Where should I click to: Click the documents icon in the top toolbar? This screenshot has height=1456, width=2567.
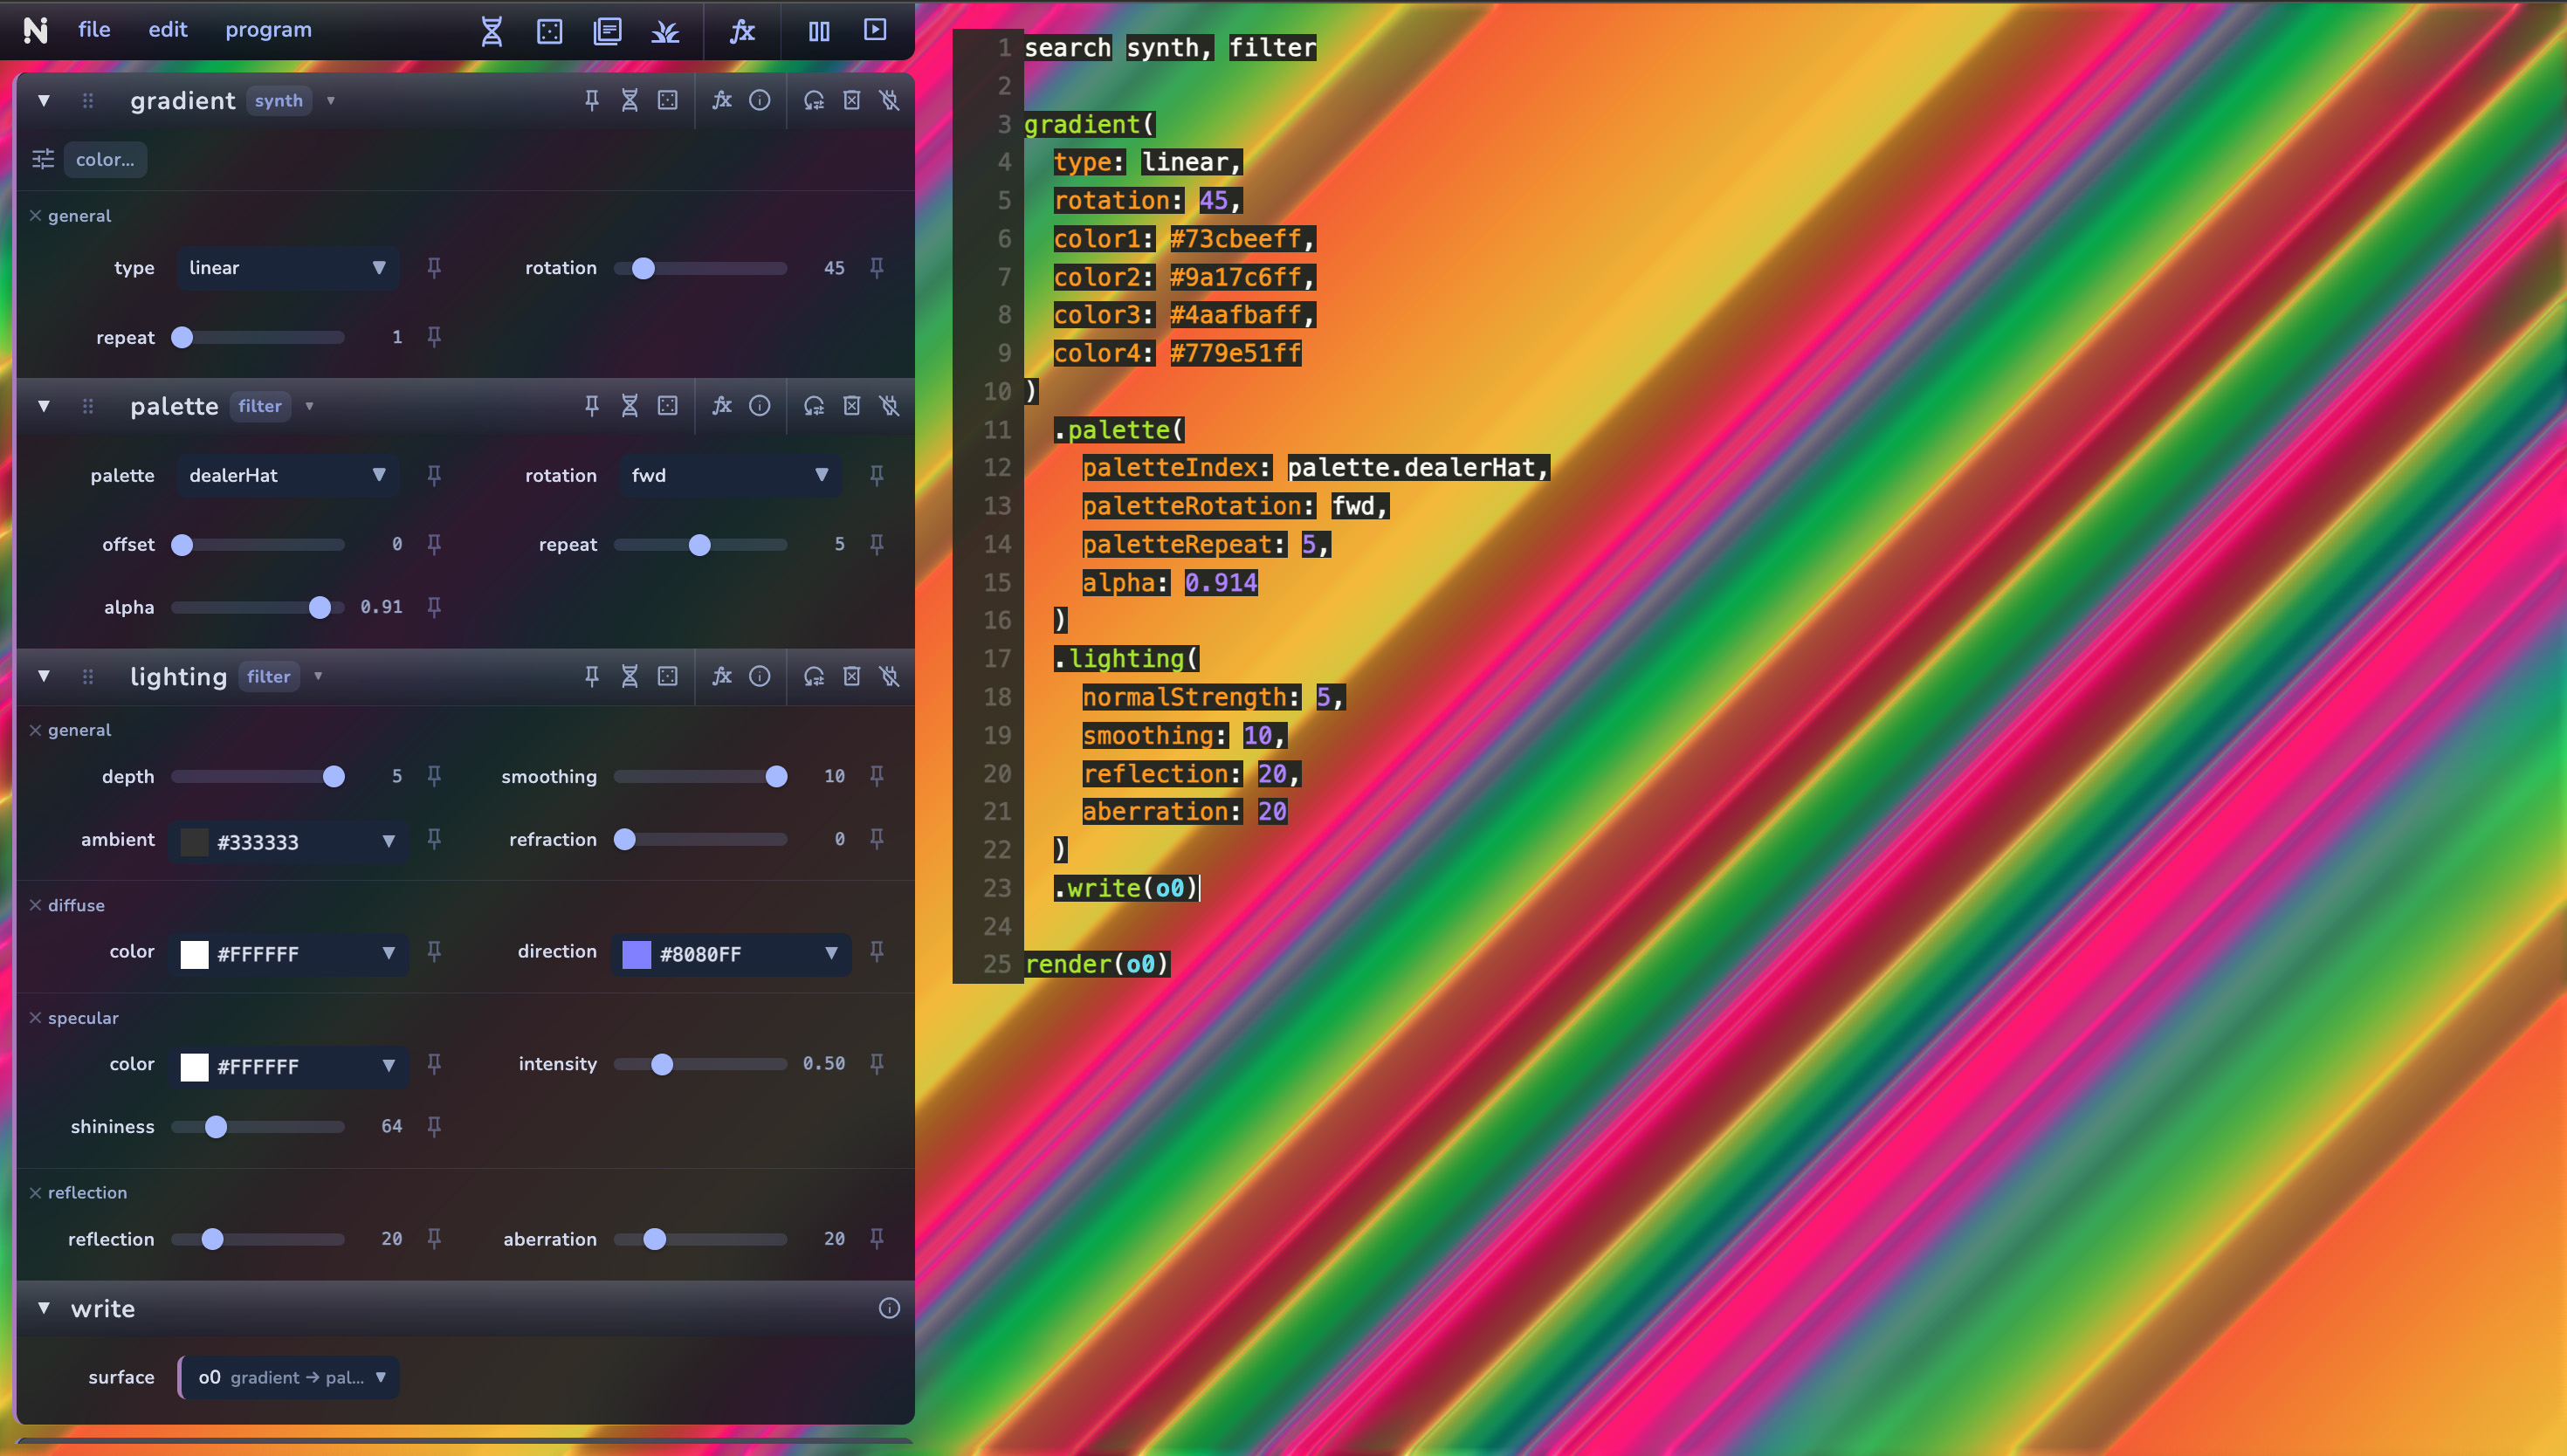point(607,31)
